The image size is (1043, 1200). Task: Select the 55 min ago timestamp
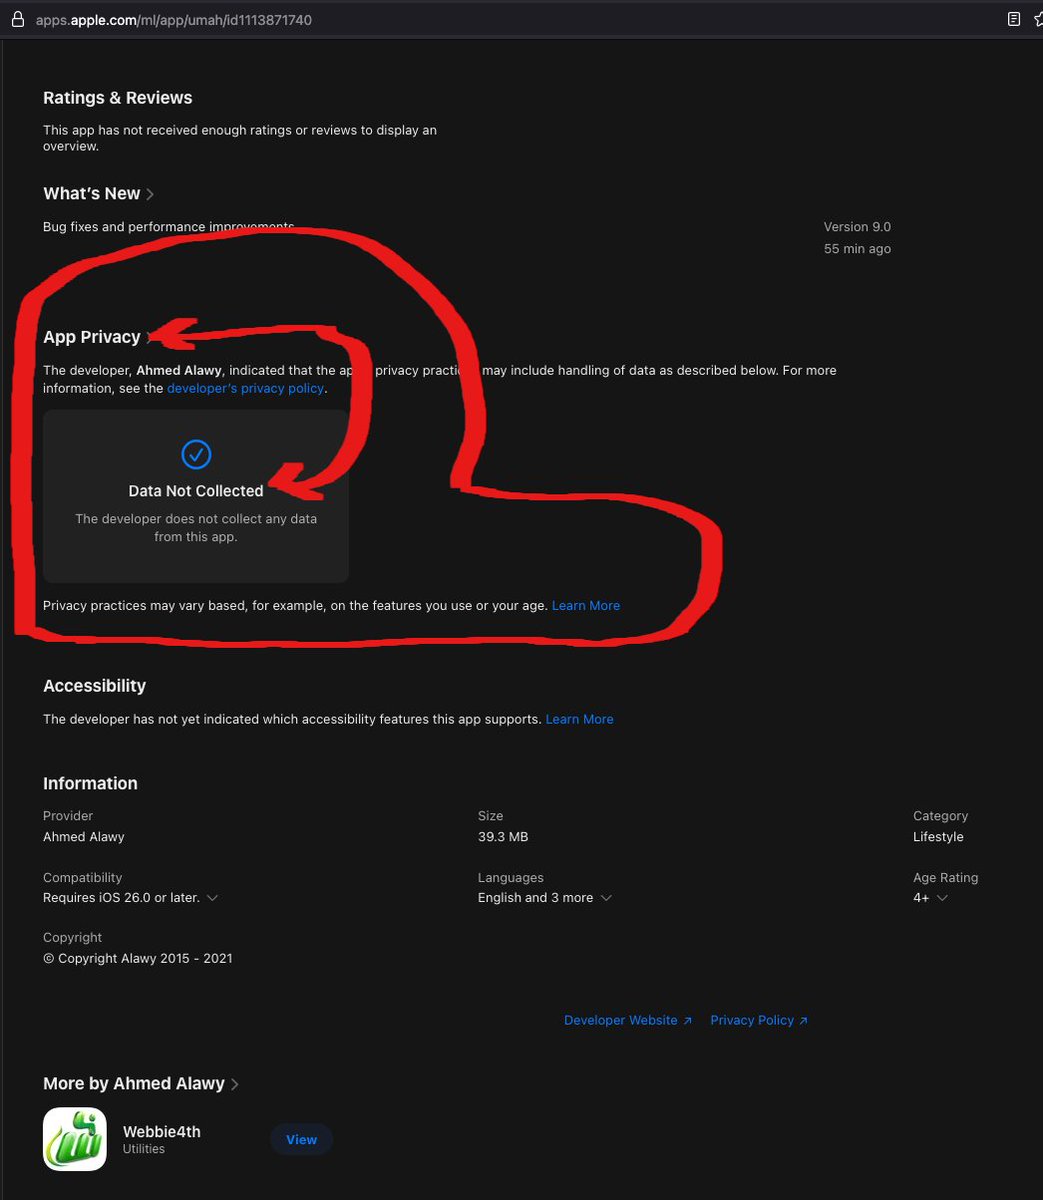(857, 249)
